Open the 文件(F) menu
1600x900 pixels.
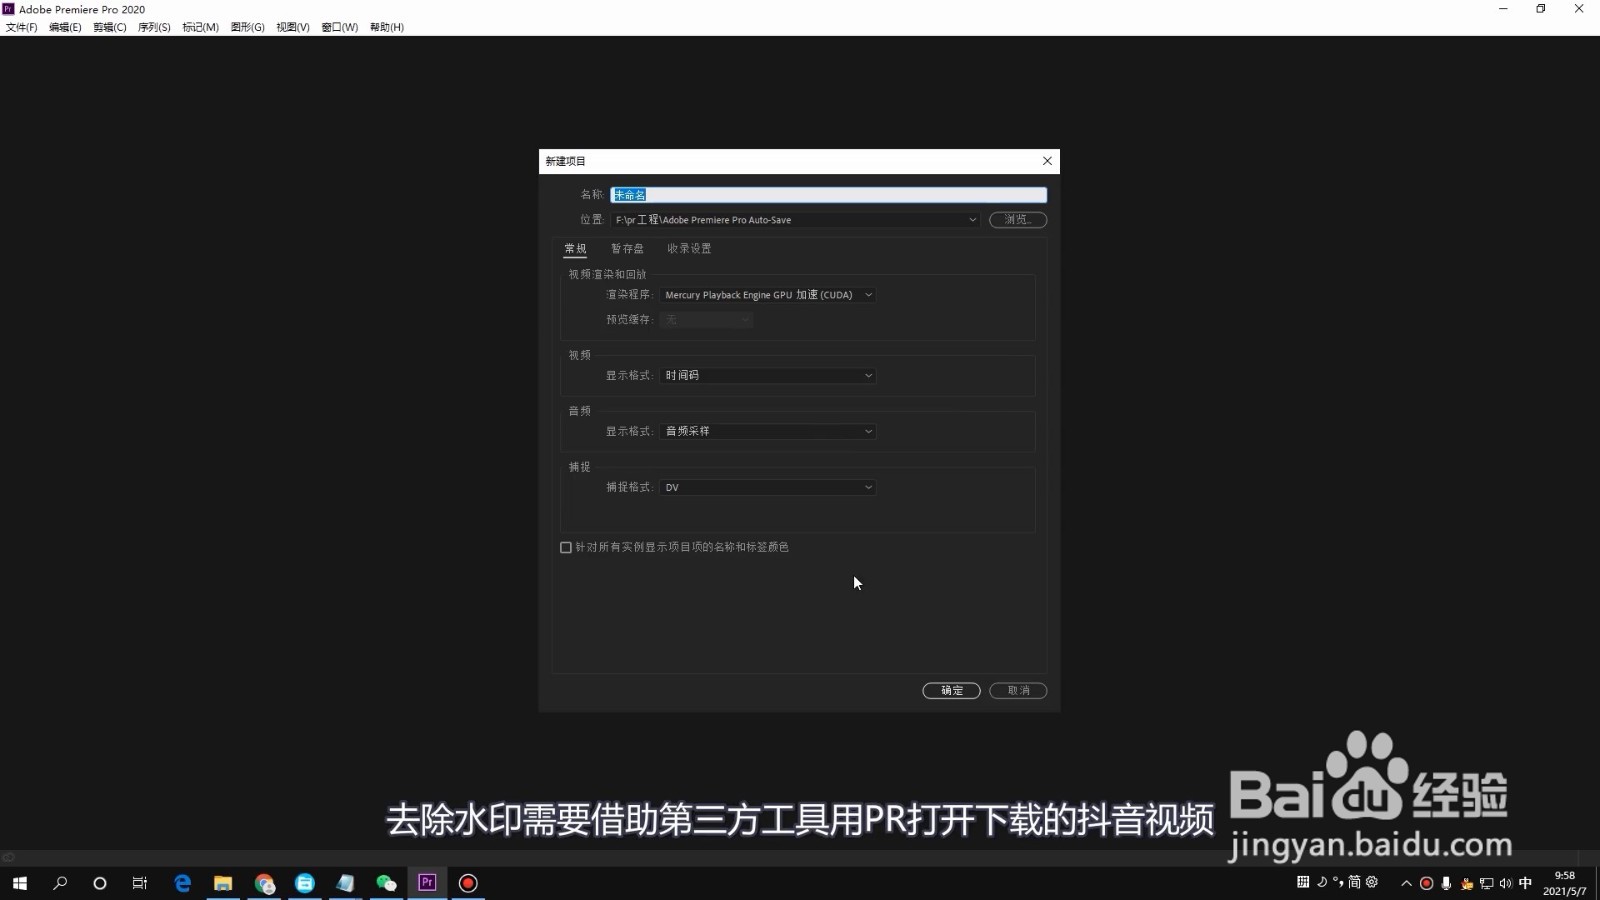[x=21, y=27]
